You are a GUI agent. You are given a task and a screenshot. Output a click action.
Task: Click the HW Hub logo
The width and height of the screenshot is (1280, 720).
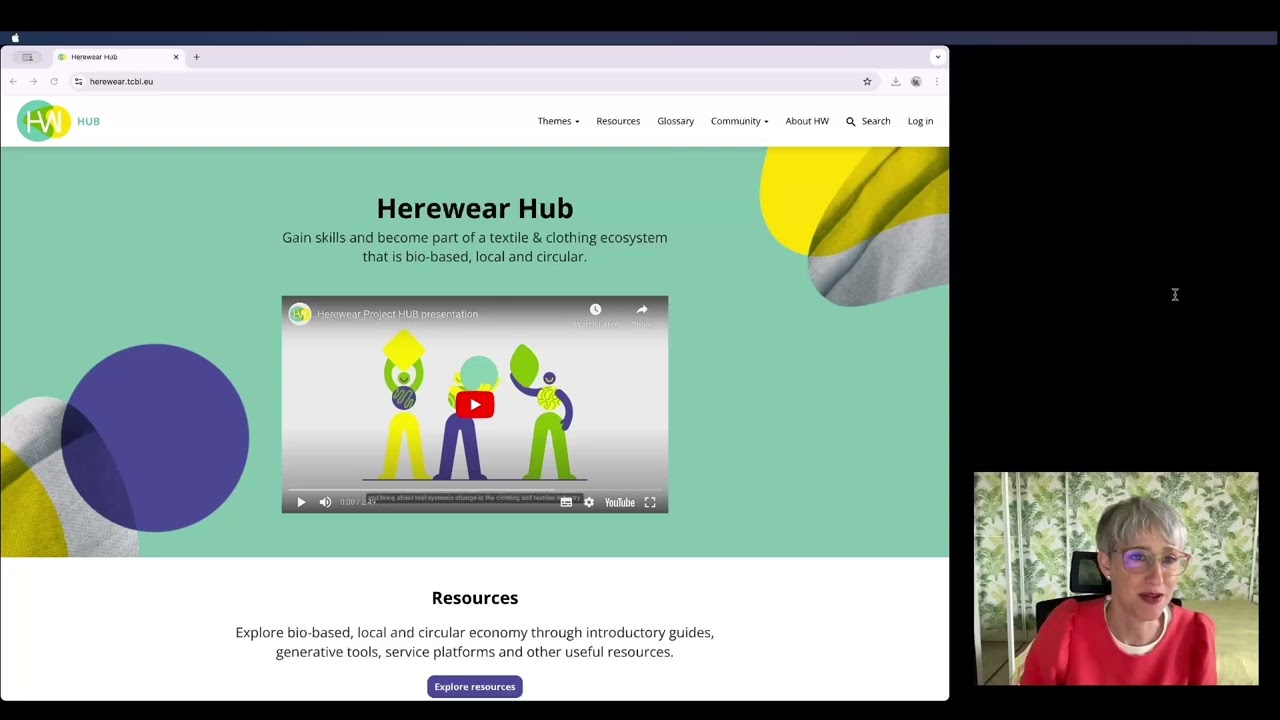coord(58,121)
